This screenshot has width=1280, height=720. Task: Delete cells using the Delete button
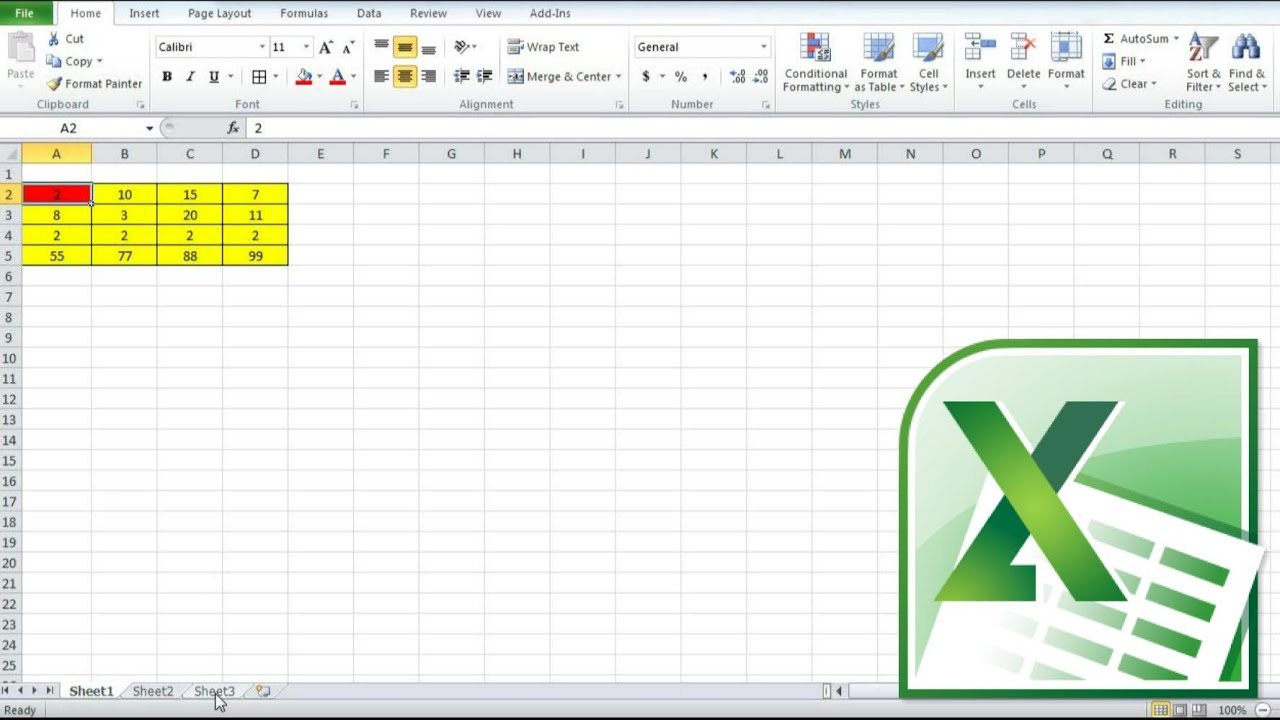(1023, 62)
